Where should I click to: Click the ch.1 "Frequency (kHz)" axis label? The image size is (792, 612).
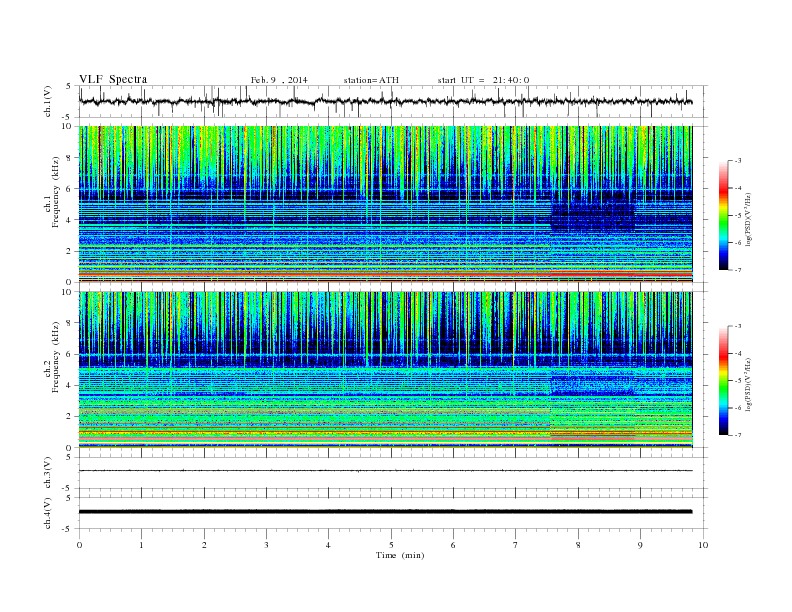click(56, 192)
